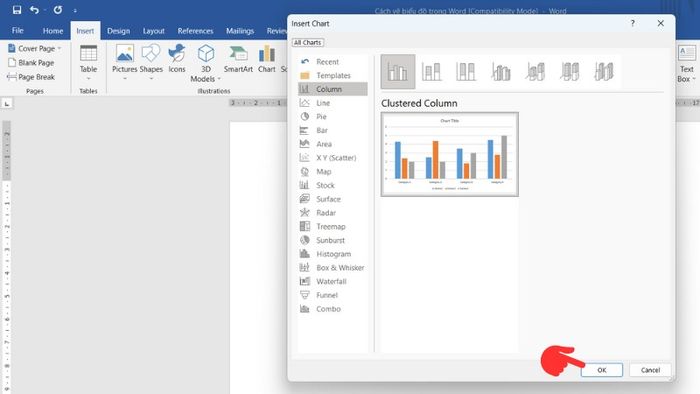The image size is (700, 394).
Task: Select Treemap chart category
Action: tap(333, 227)
